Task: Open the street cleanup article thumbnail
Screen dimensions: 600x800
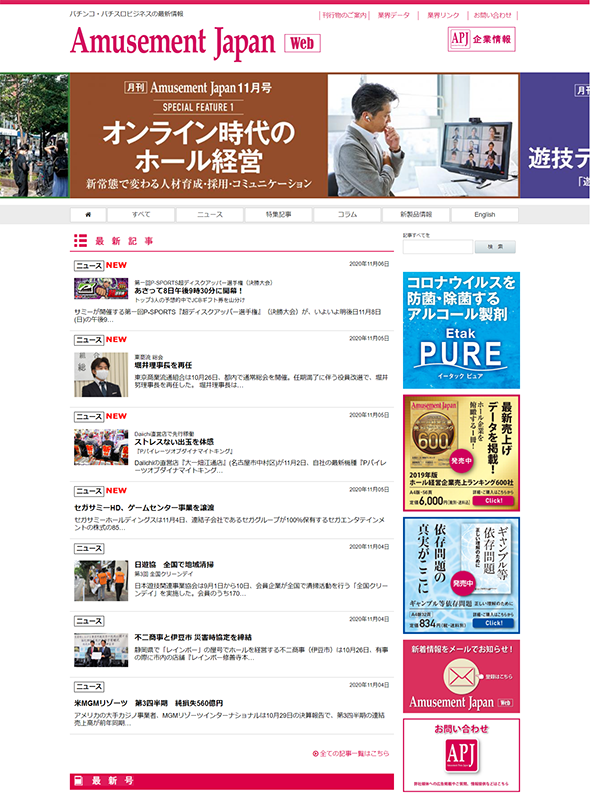Action: coord(101,581)
